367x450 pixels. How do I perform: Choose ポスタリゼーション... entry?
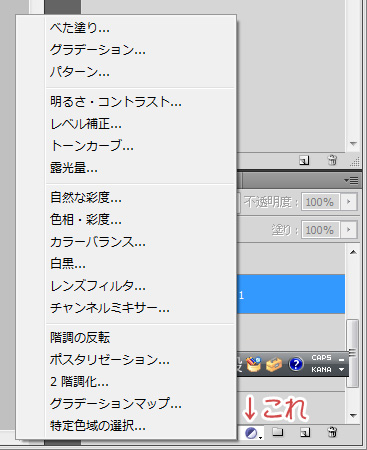(141, 360)
